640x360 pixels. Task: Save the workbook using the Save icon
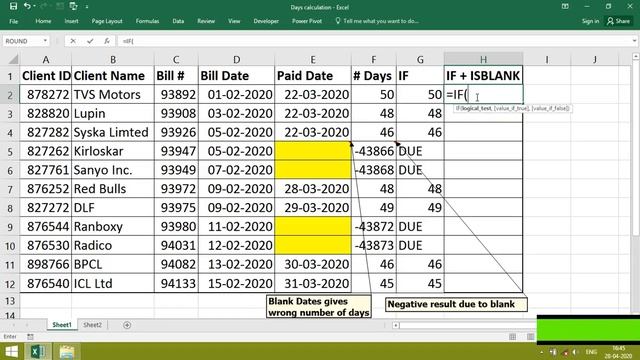(x=13, y=6)
